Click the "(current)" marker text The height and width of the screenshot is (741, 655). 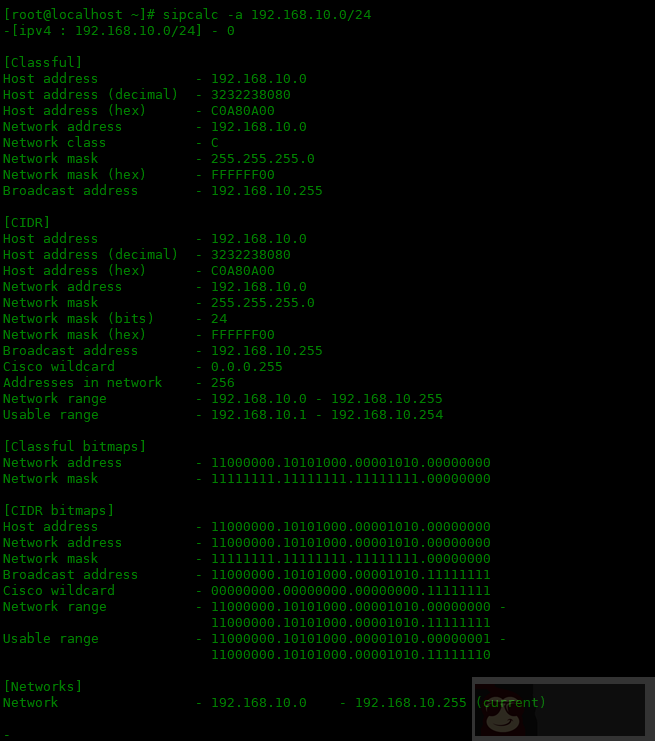[x=510, y=703]
